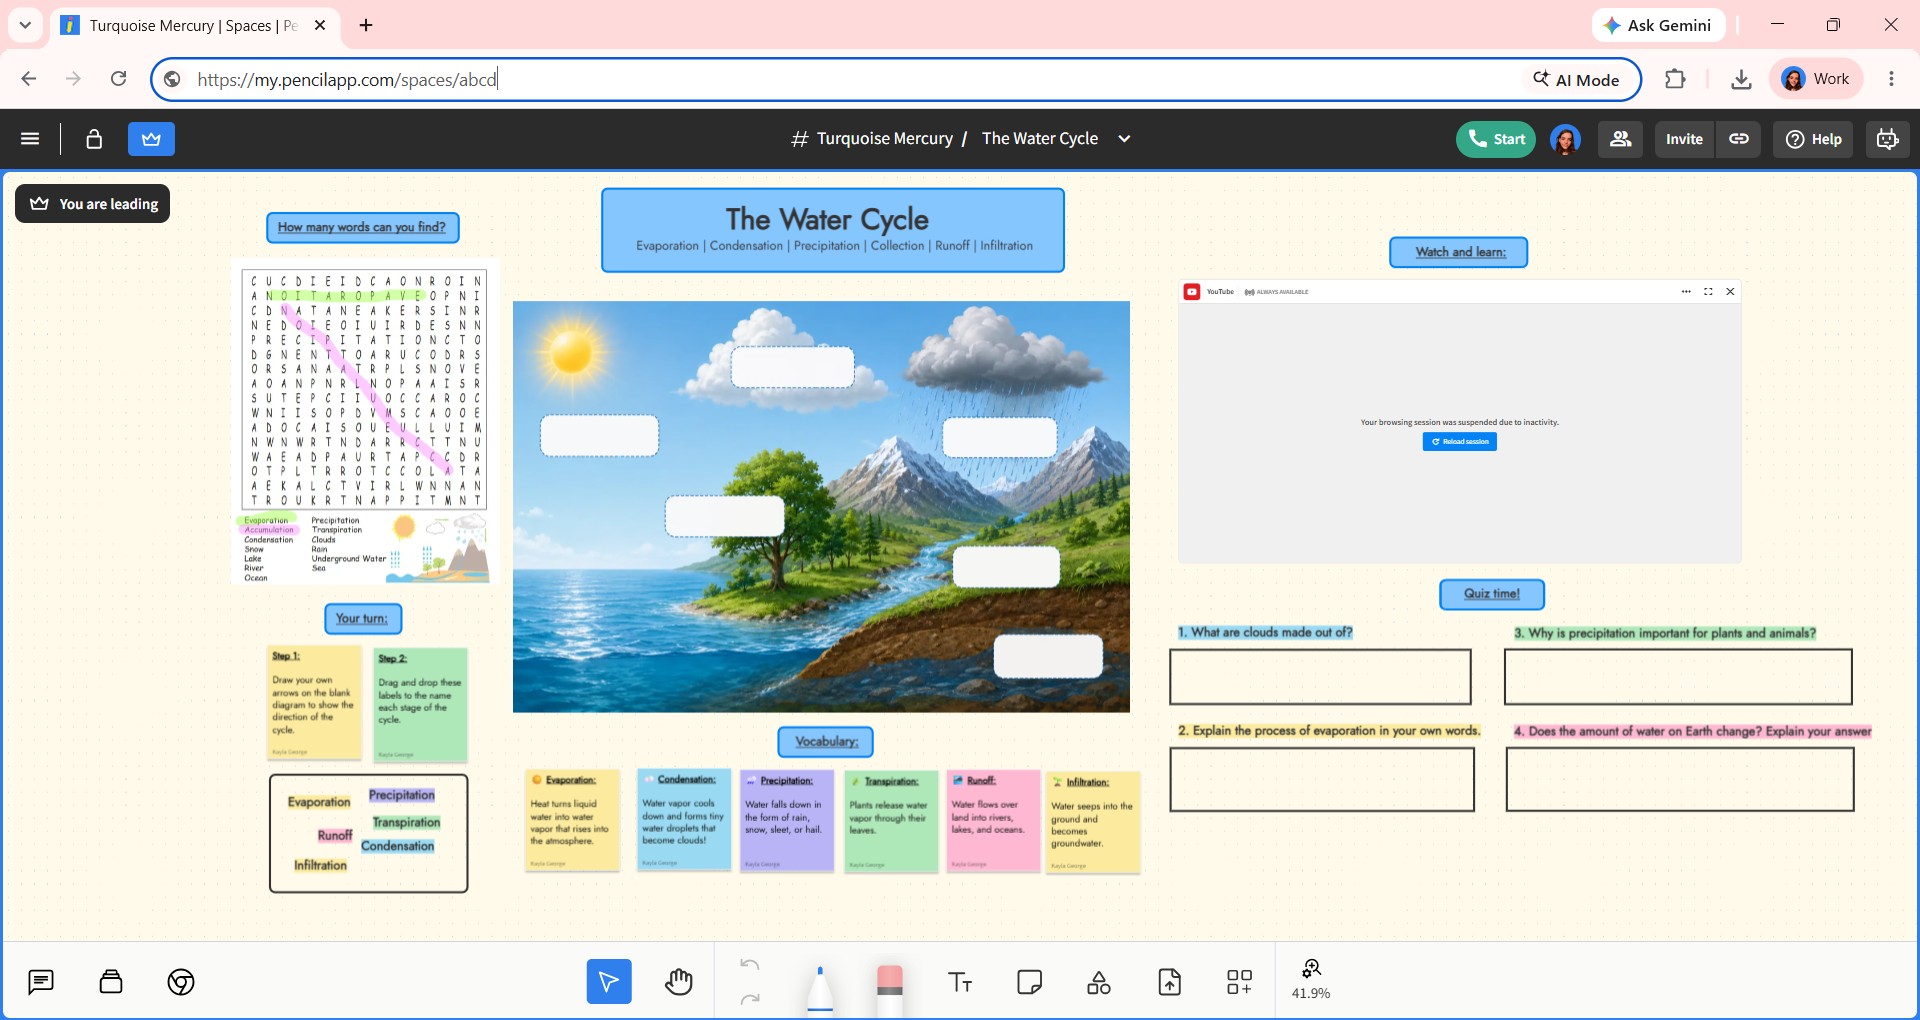Click the AI Mode button in address bar
1920x1020 pixels.
[1576, 80]
